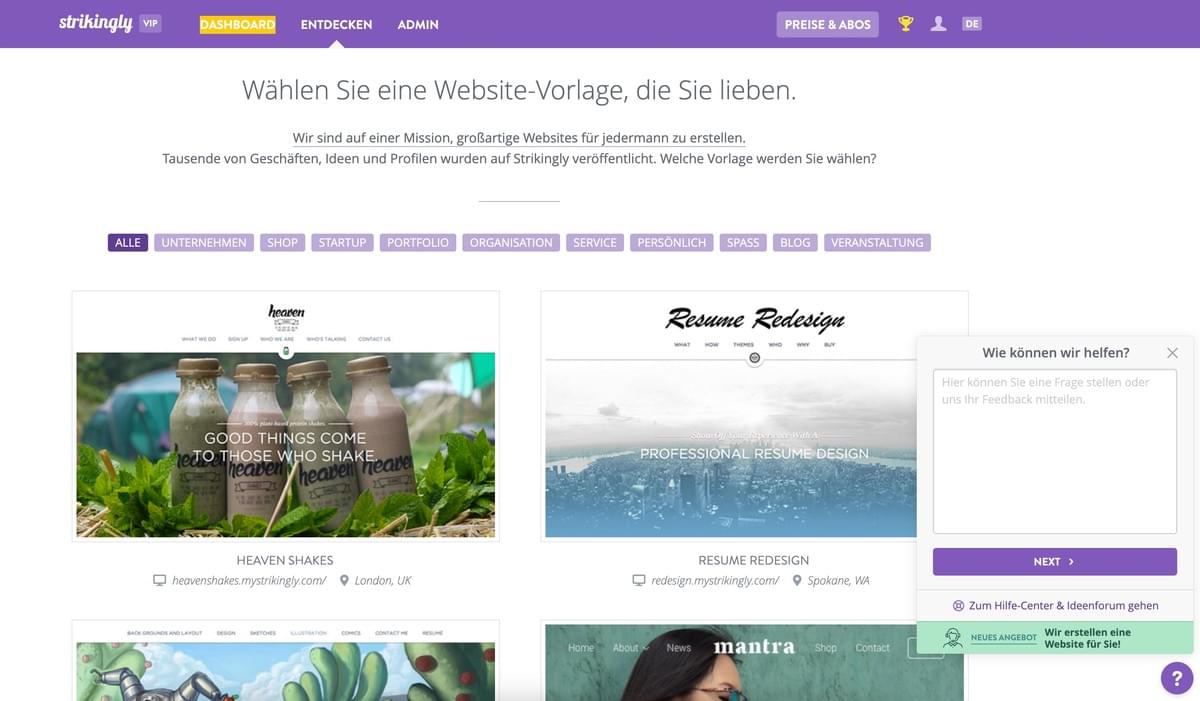Image resolution: width=1200 pixels, height=701 pixels.
Task: Open Zum Hilfe-Center & Ideenforum gehen link
Action: tap(1055, 605)
